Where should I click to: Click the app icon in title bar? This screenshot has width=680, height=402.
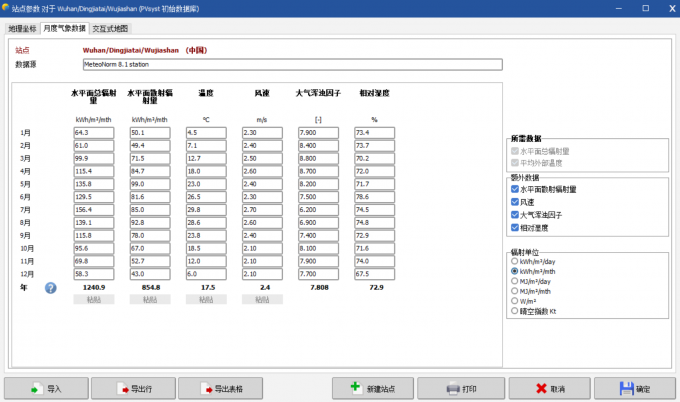pos(6,7)
